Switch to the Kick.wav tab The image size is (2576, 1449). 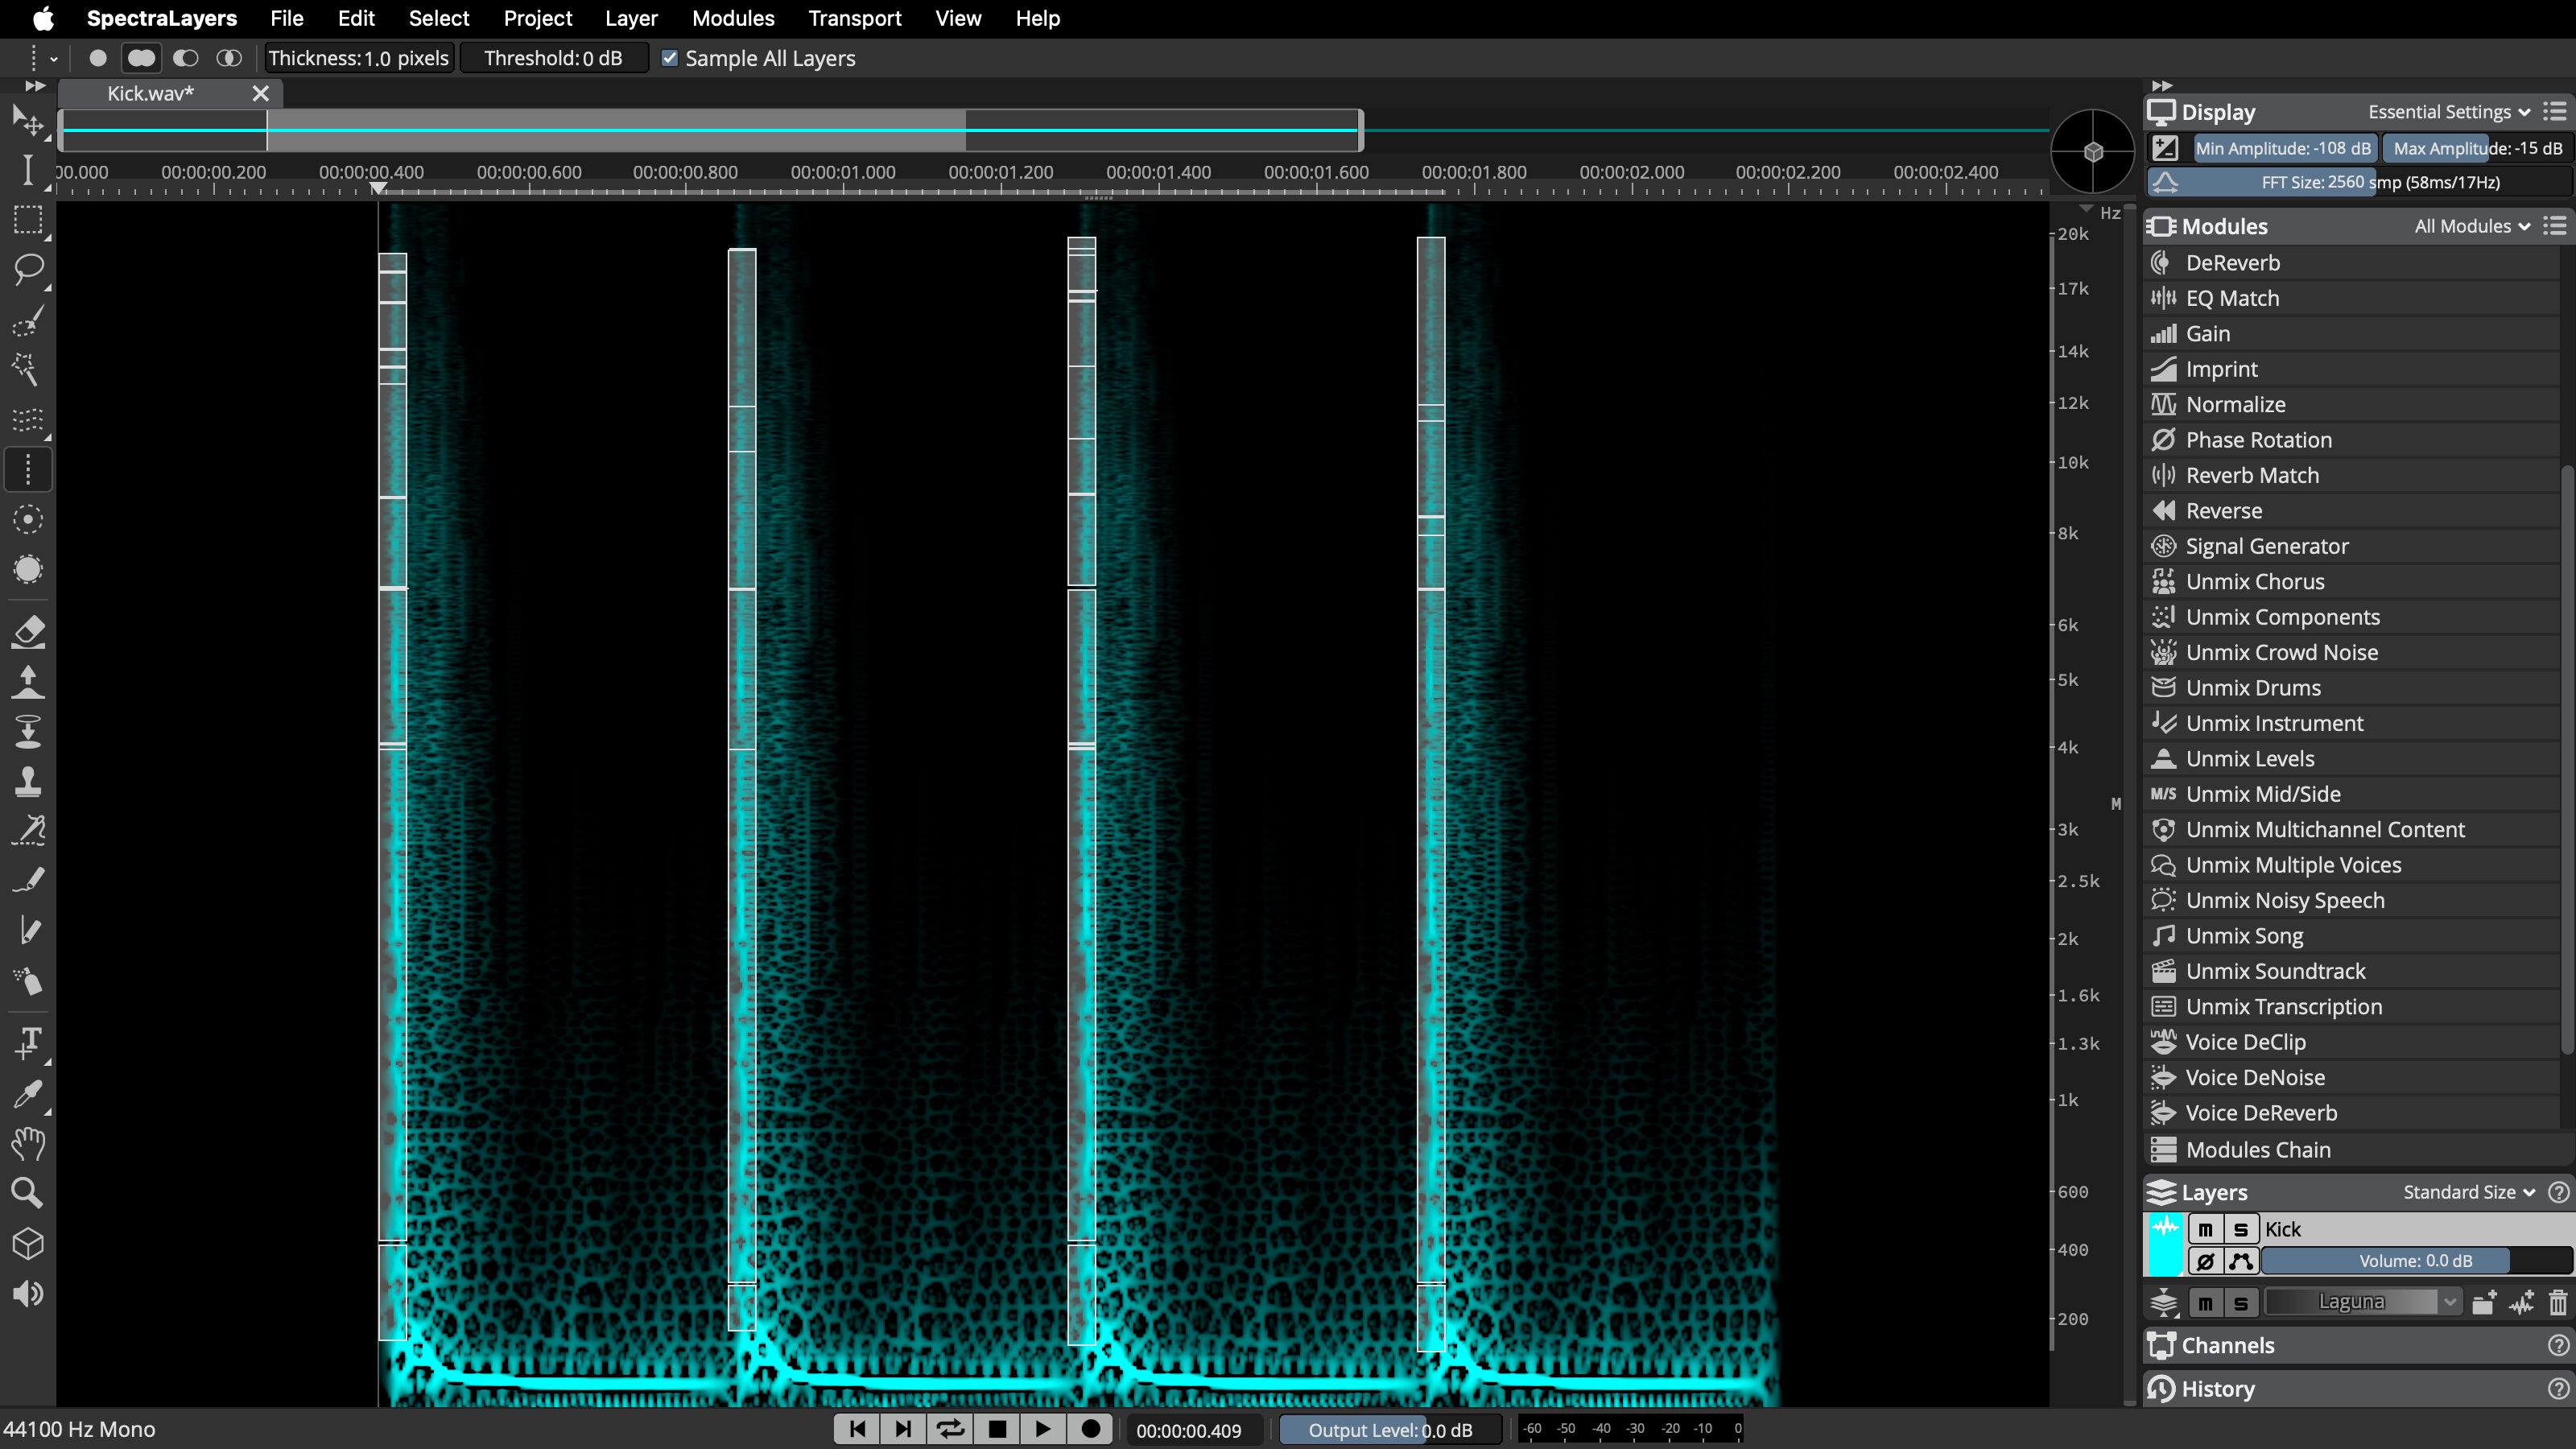pyautogui.click(x=150, y=93)
